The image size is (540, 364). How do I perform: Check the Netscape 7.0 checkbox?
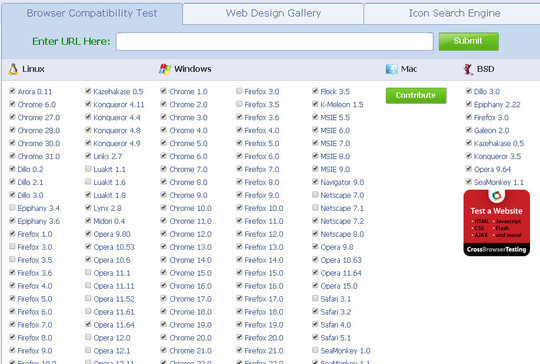[x=315, y=195]
